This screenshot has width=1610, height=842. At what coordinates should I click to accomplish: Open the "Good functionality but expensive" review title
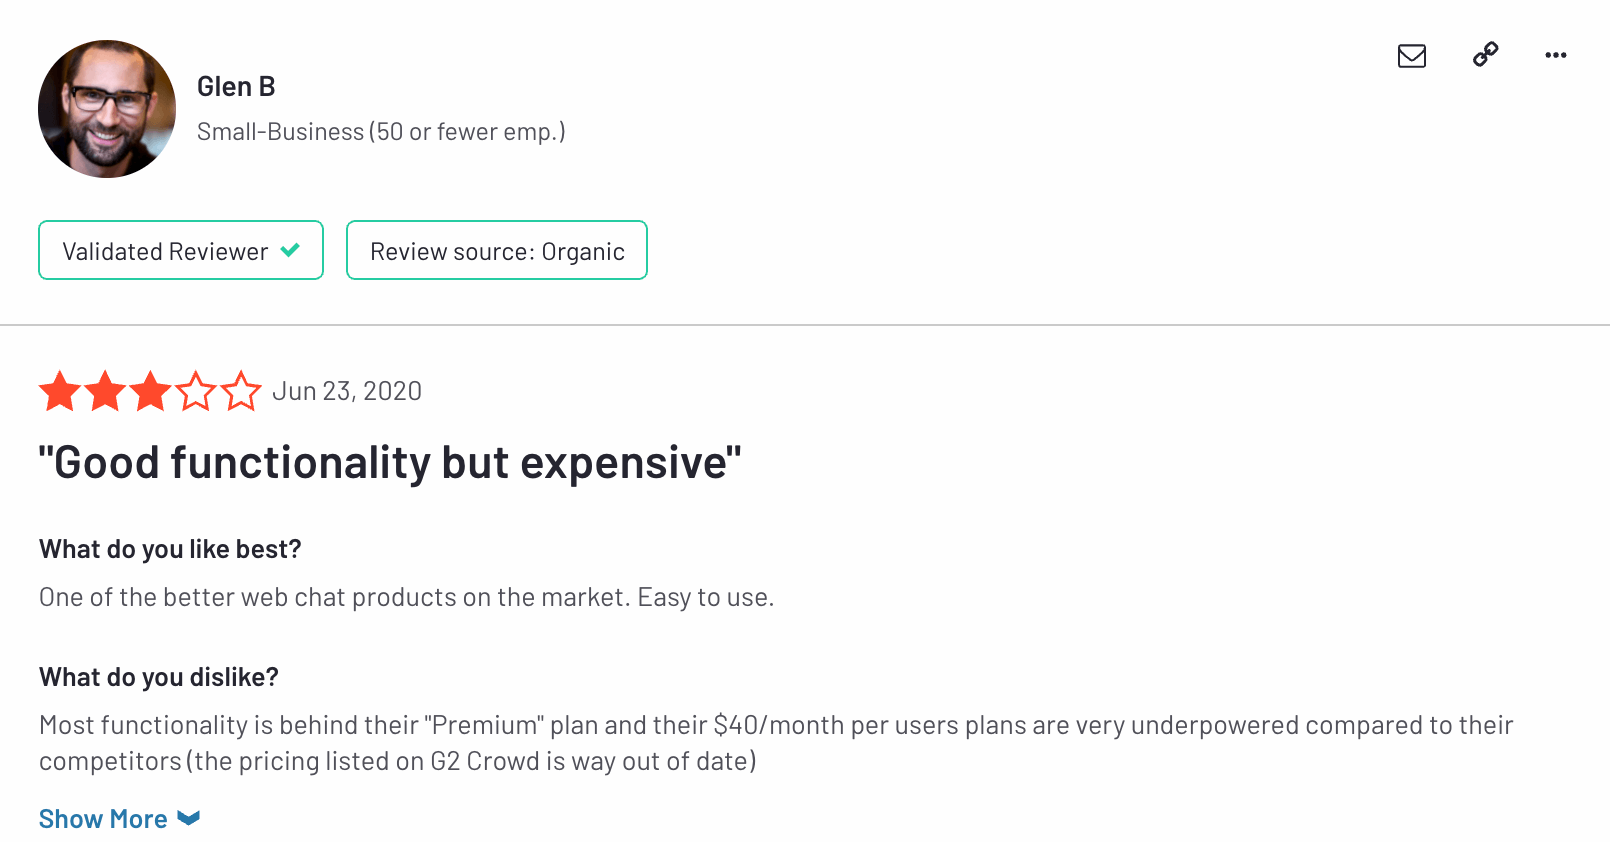pos(390,463)
